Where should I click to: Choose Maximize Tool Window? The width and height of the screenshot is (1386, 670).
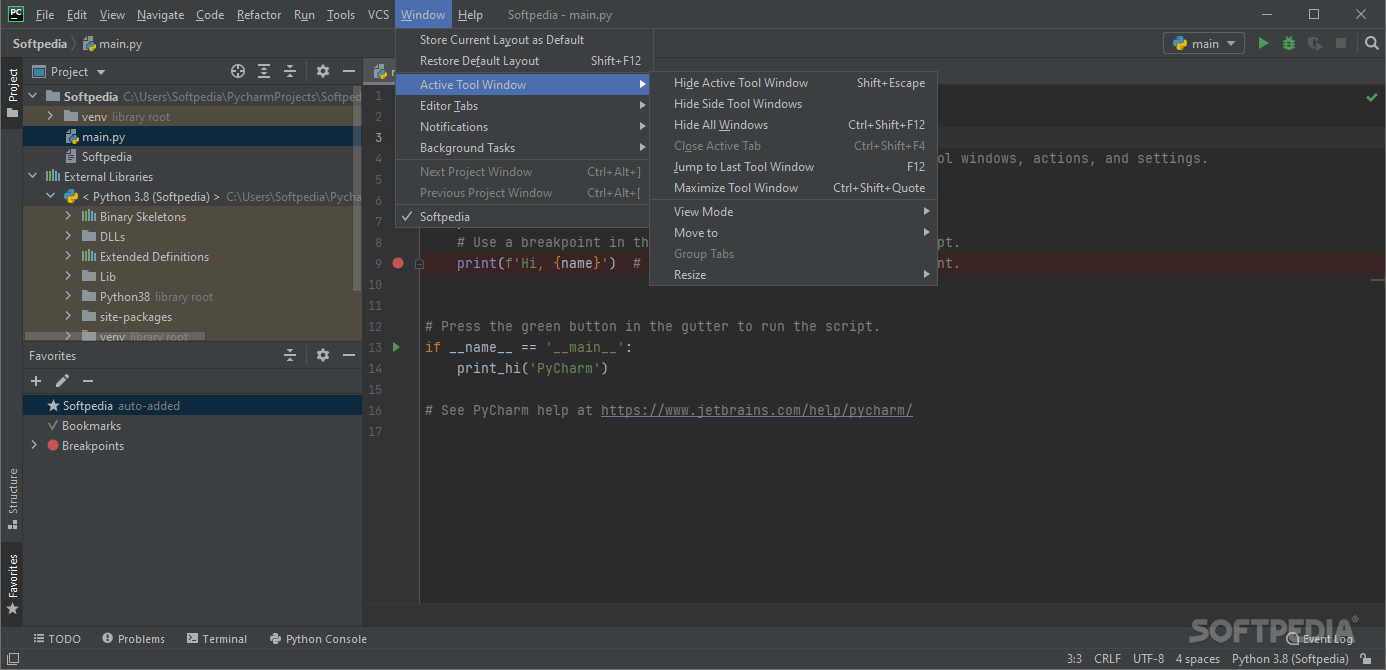coord(794,188)
